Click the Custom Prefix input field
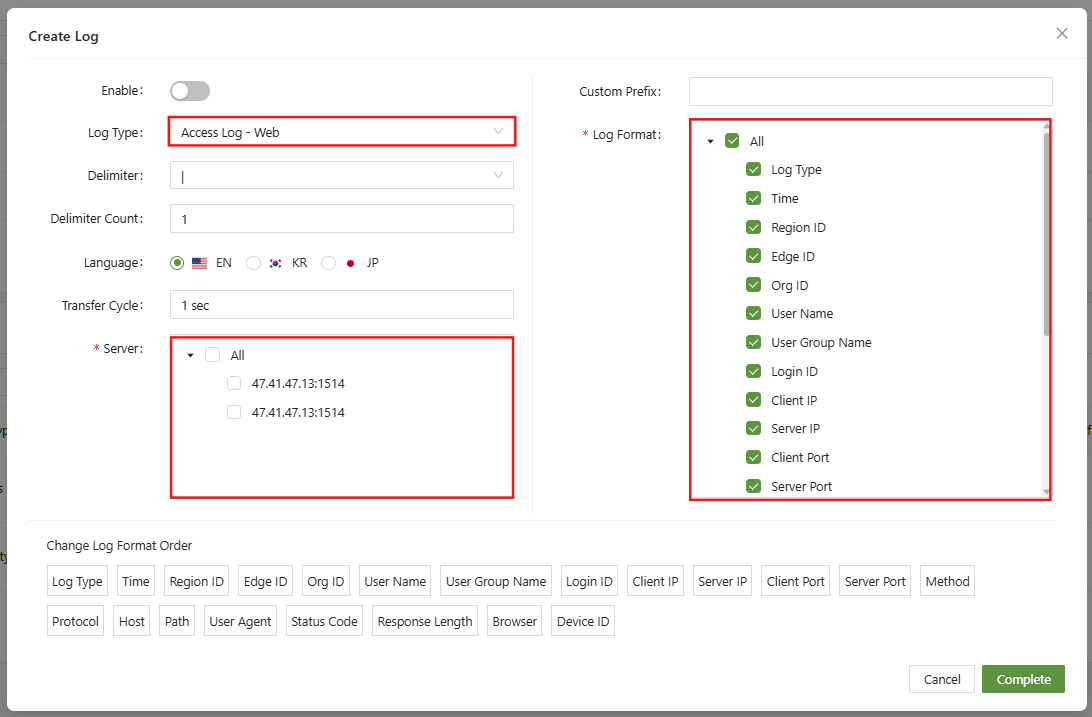Viewport: 1092px width, 717px height. 870,92
